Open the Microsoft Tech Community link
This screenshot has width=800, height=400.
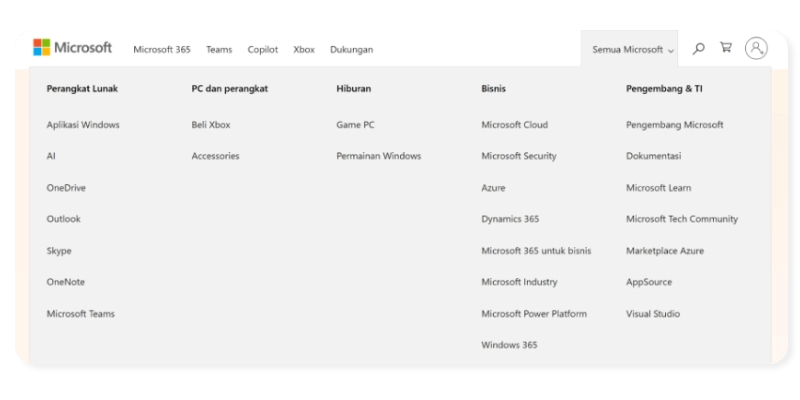[682, 219]
